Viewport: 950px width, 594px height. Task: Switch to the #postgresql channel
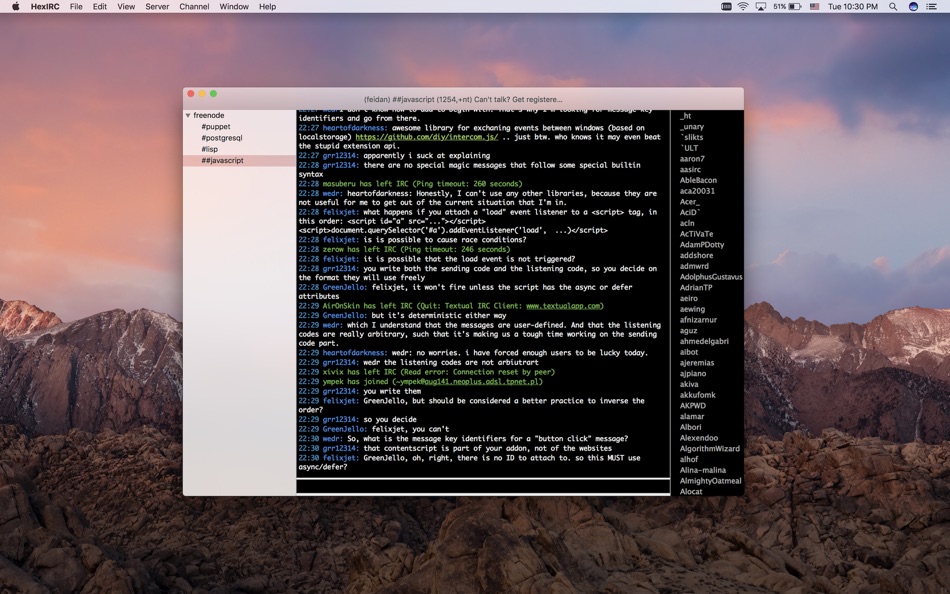(222, 138)
